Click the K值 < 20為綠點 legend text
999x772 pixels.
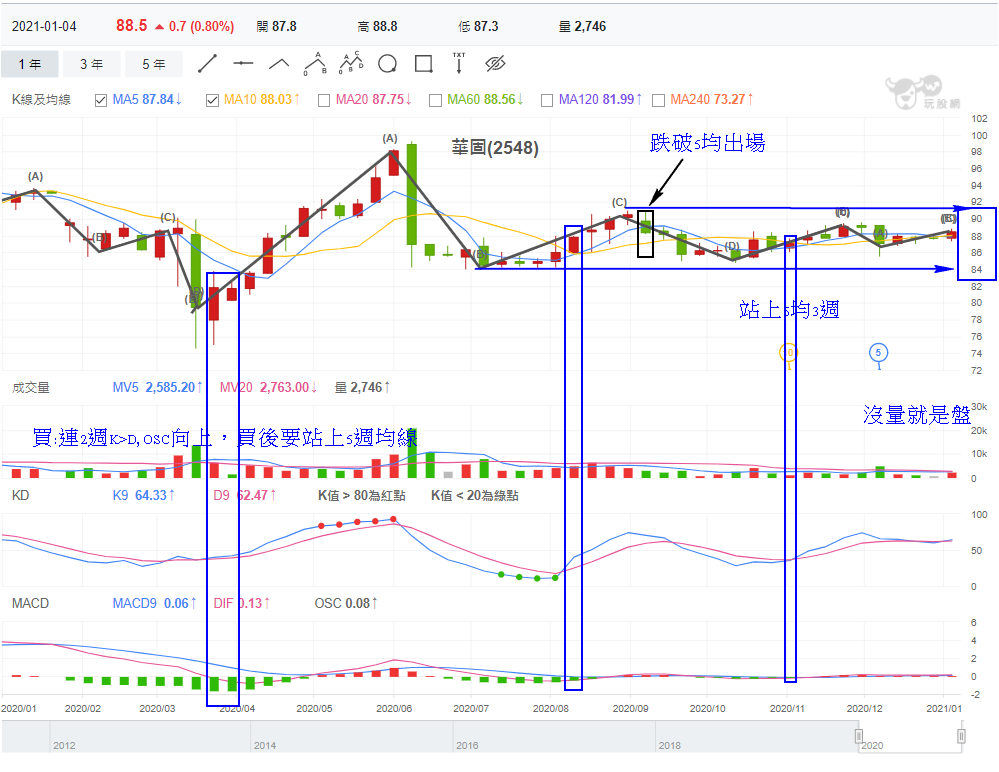[x=475, y=495]
